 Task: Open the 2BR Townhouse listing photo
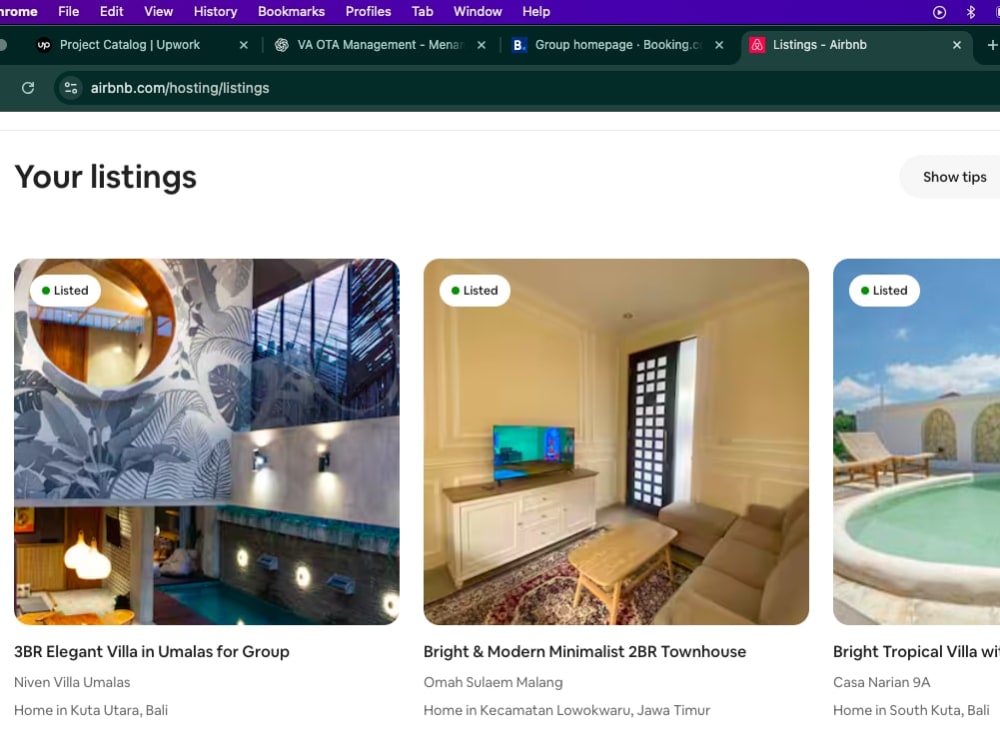click(x=616, y=441)
